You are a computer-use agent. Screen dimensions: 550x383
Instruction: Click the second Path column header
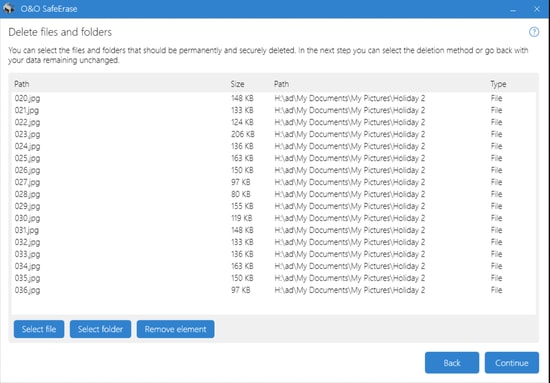click(x=281, y=84)
